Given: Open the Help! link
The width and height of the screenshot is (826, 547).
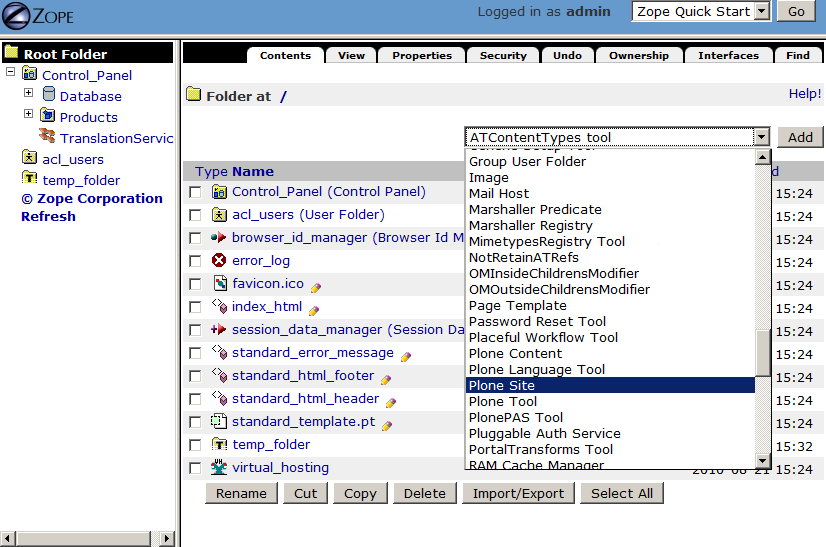Looking at the screenshot, I should coord(804,94).
